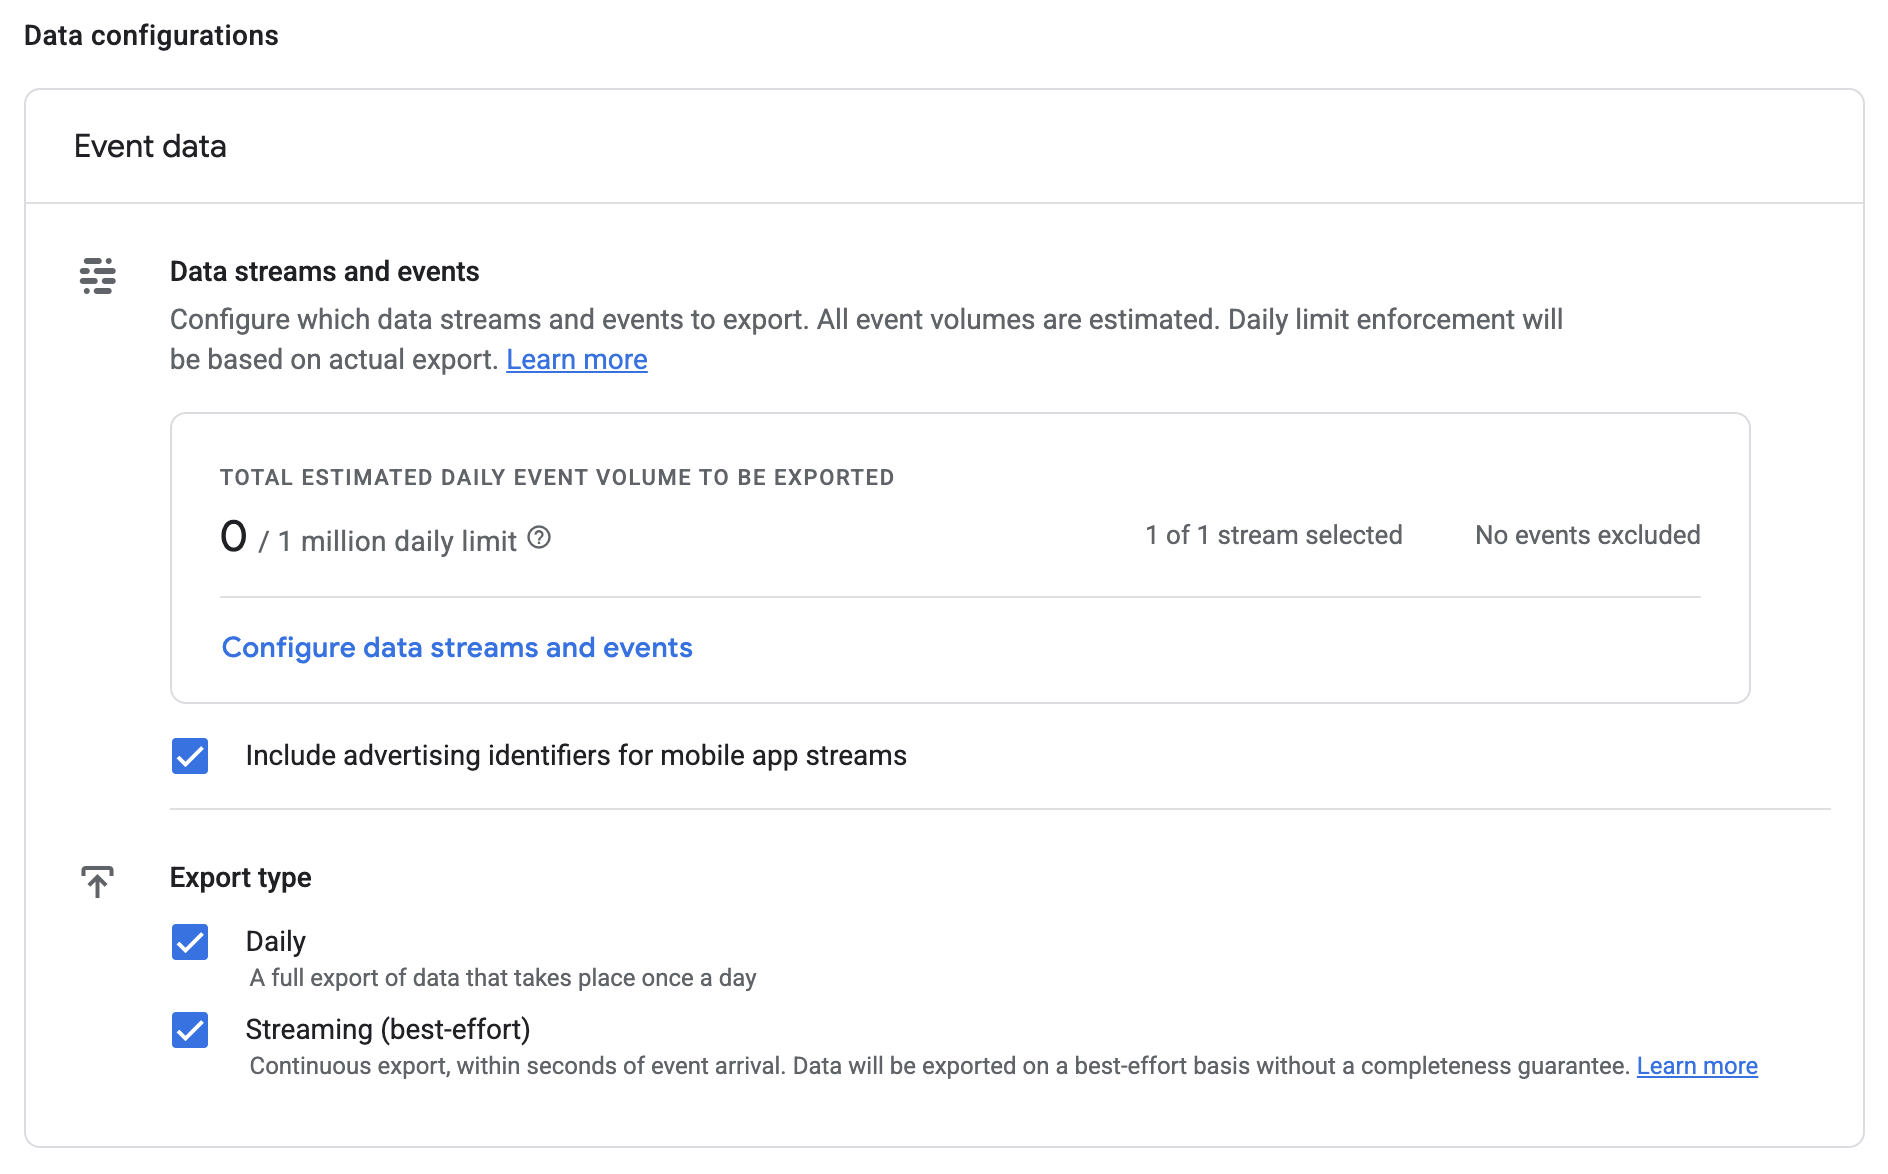Image resolution: width=1888 pixels, height=1174 pixels.
Task: Click the Data configurations page heading
Action: 151,36
